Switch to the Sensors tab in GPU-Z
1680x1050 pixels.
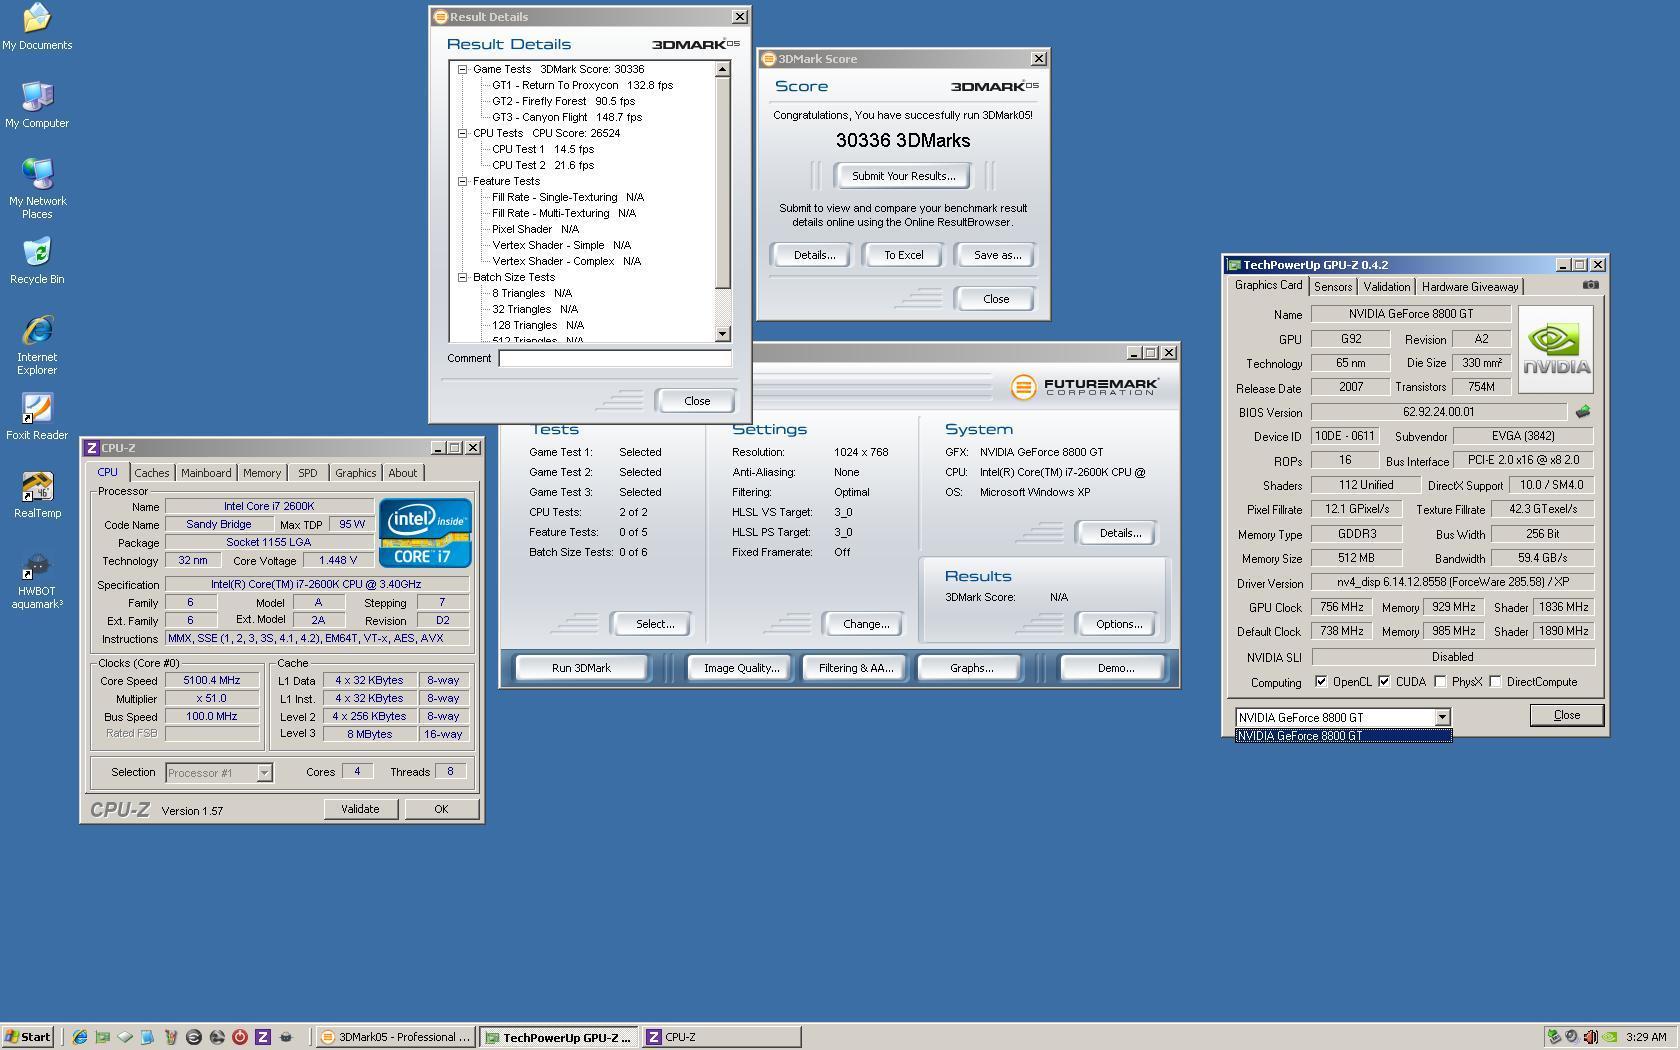1333,287
